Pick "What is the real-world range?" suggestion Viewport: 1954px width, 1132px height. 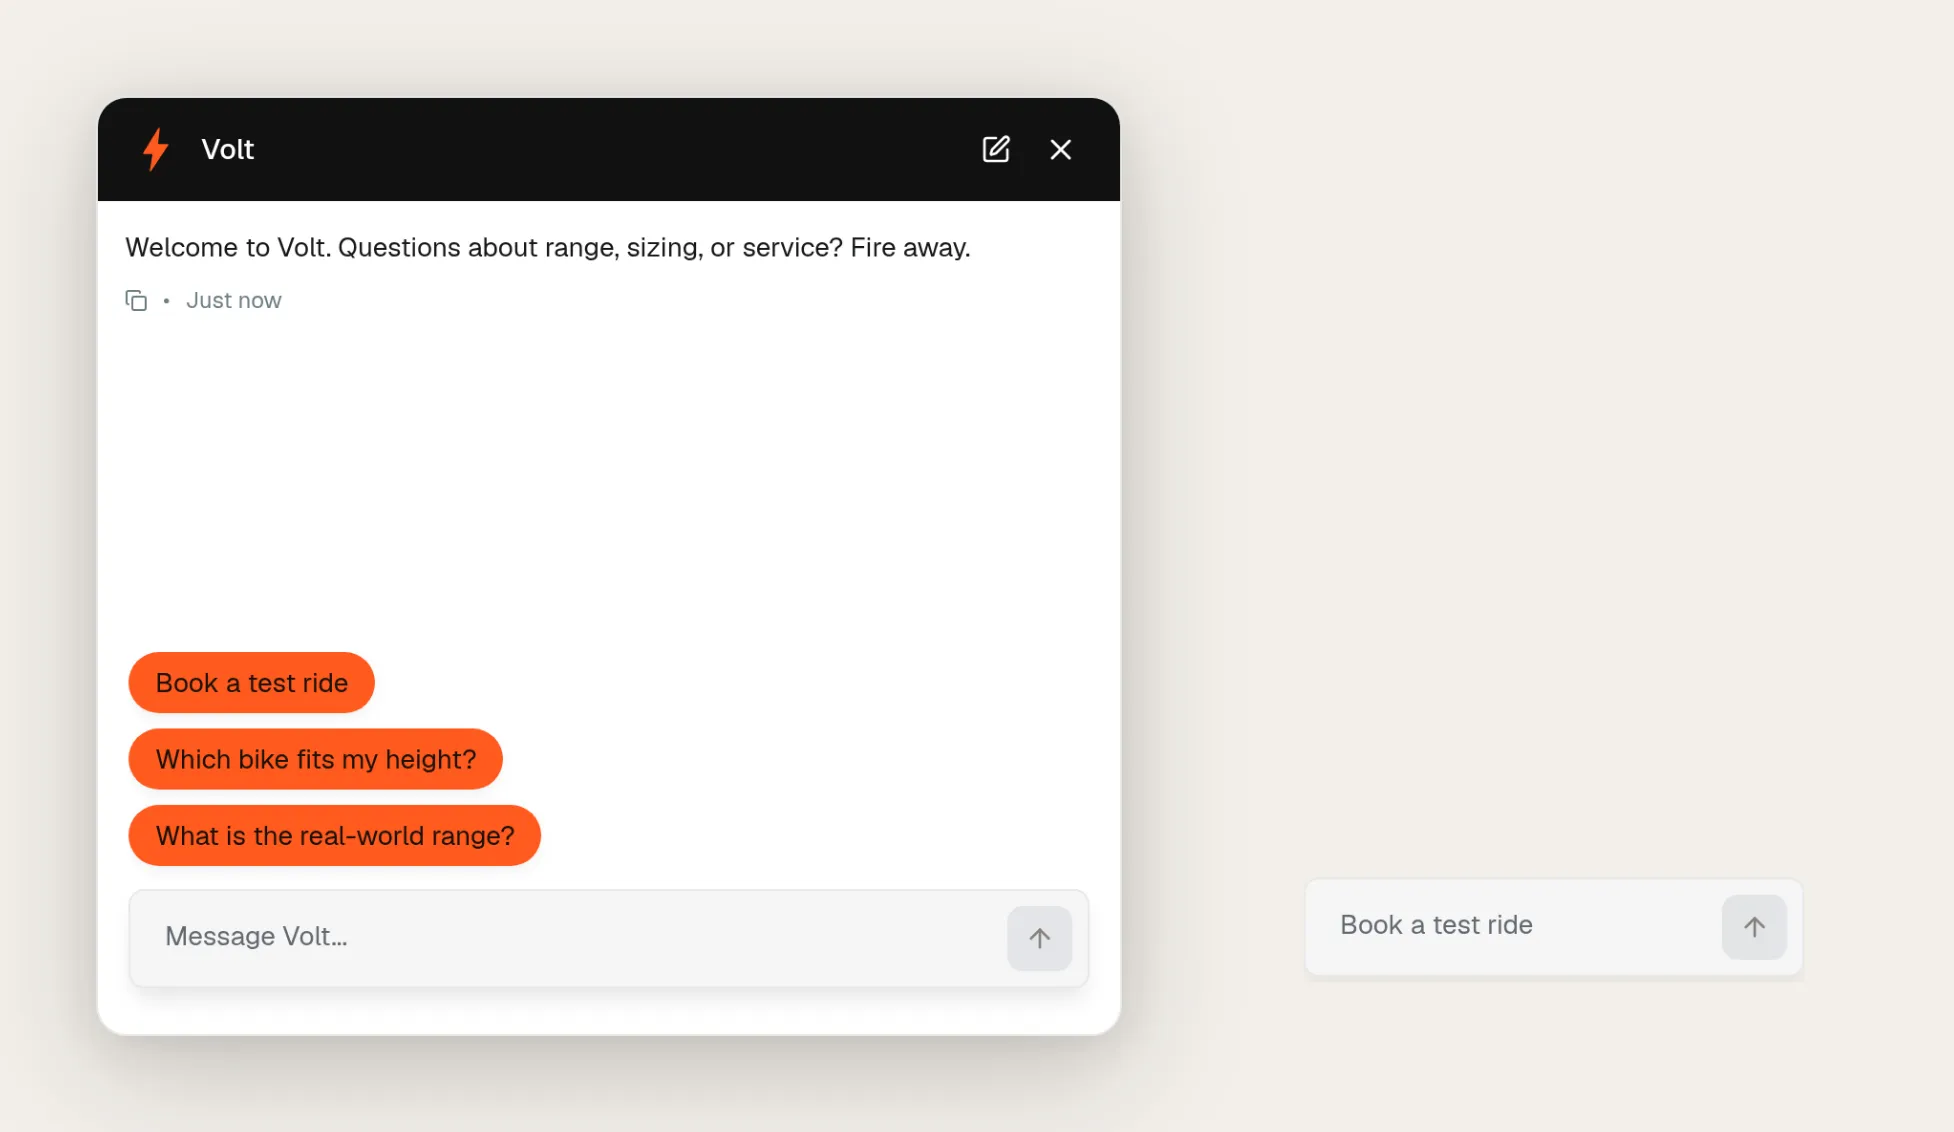(x=335, y=835)
